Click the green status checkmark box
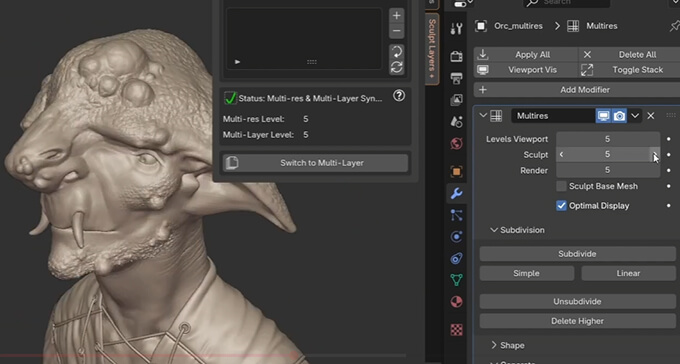The width and height of the screenshot is (680, 364). [x=230, y=98]
